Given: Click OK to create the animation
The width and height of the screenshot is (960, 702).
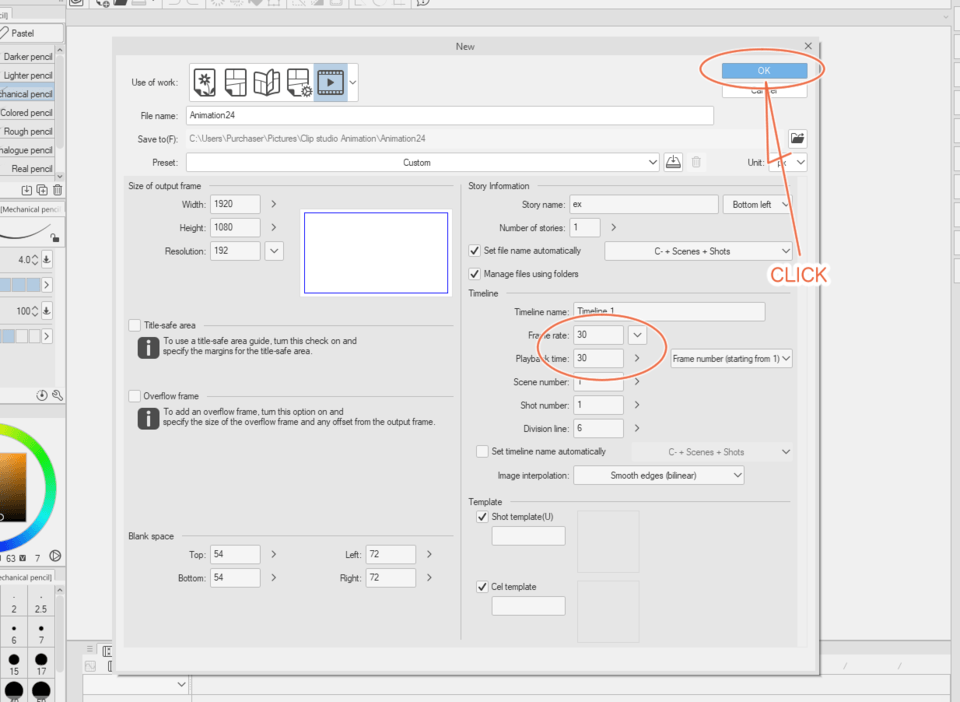Looking at the screenshot, I should click(764, 70).
